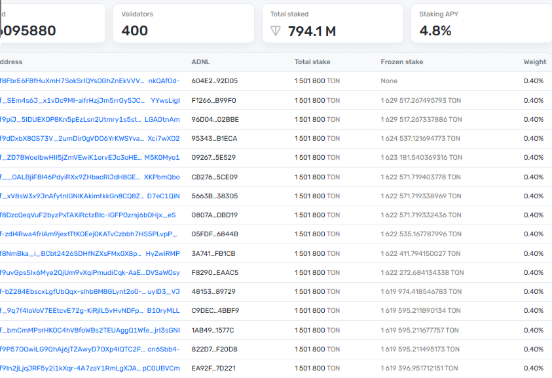
Task: Open validator address ending XKPbmQbo
Action: [90, 177]
